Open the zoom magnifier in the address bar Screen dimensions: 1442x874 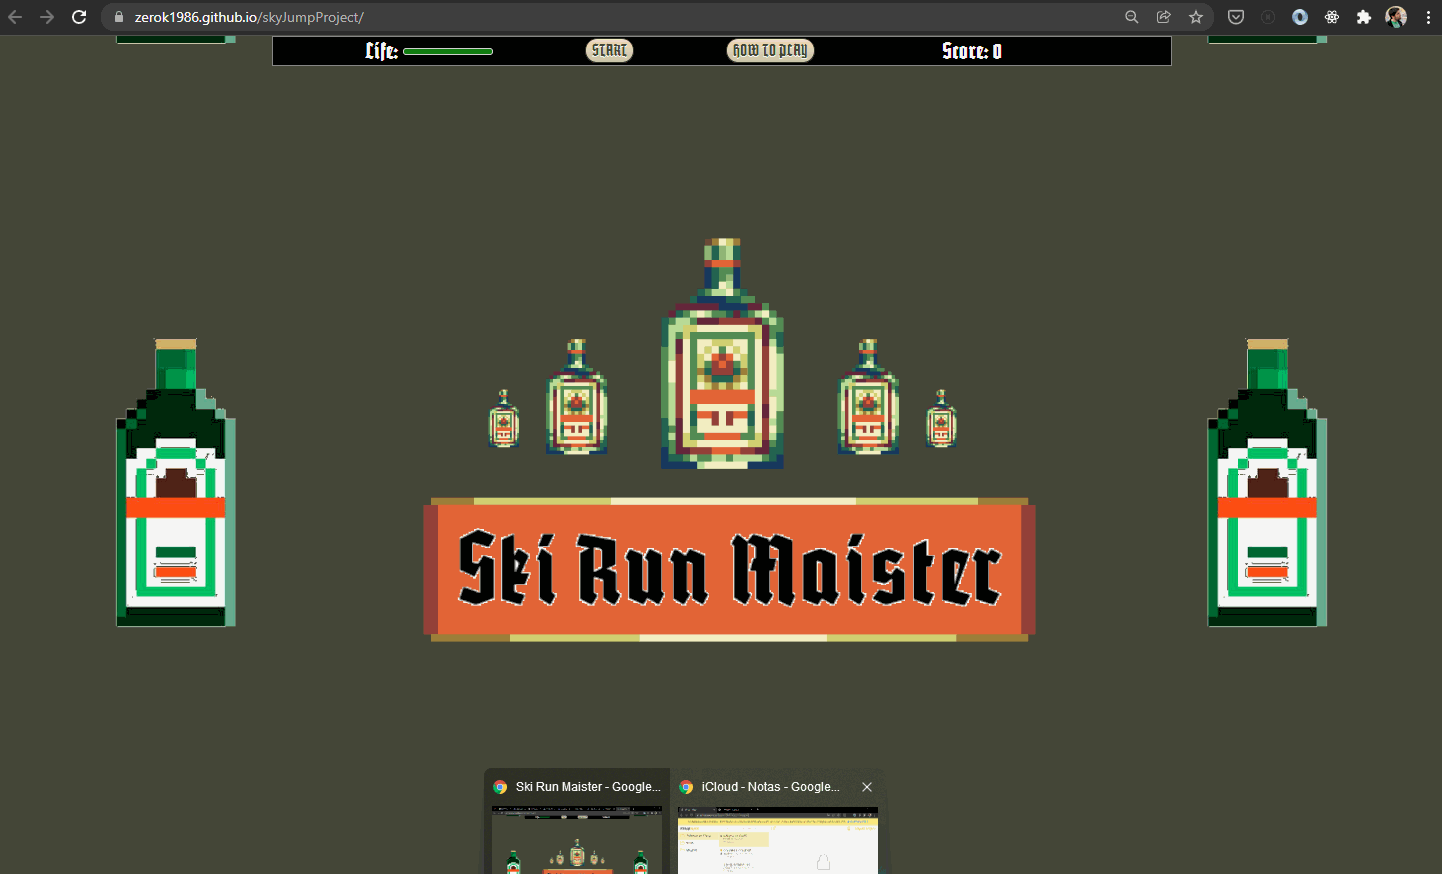1132,17
